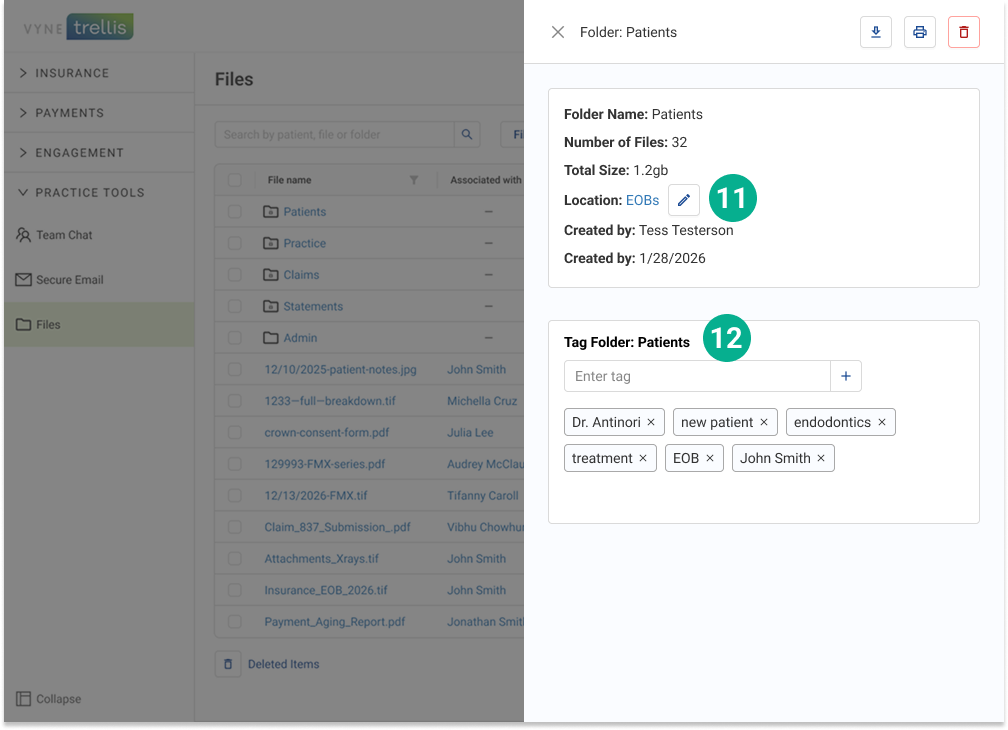Click the search magnifier icon

point(467,134)
